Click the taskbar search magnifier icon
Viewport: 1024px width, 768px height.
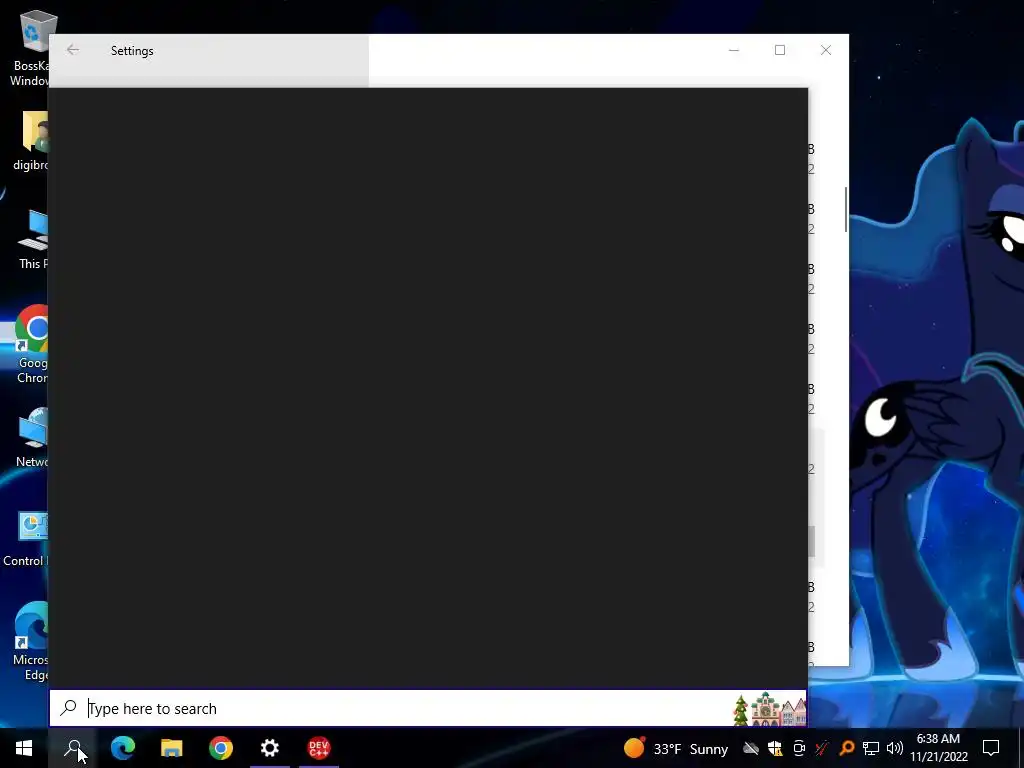click(73, 748)
